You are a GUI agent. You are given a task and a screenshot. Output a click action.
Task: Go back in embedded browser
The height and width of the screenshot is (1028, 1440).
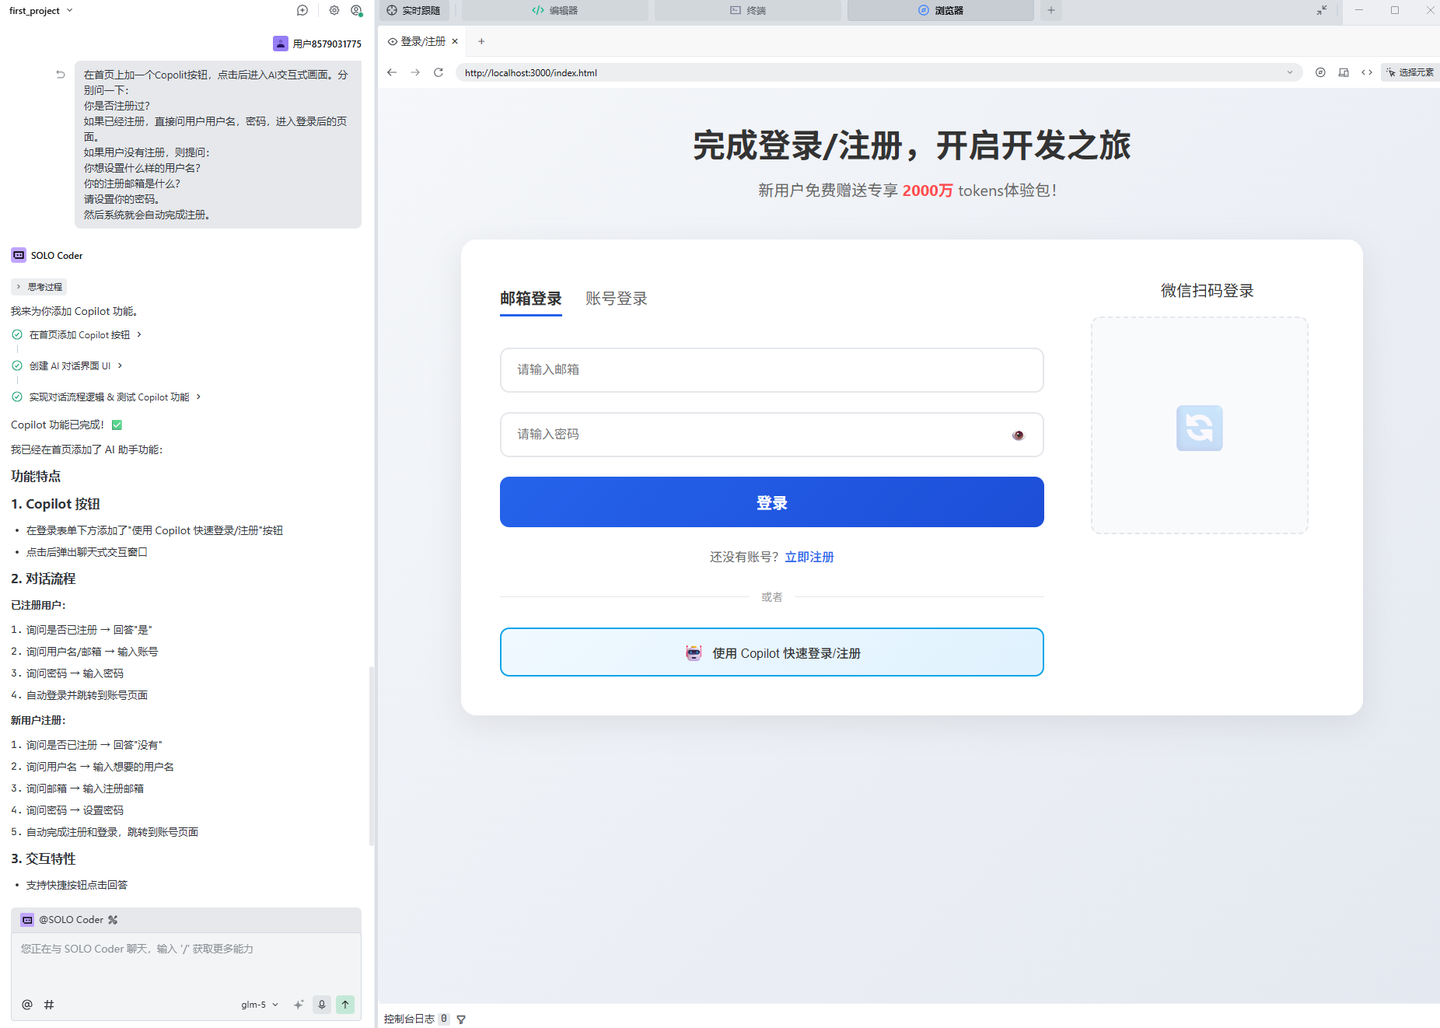[392, 72]
